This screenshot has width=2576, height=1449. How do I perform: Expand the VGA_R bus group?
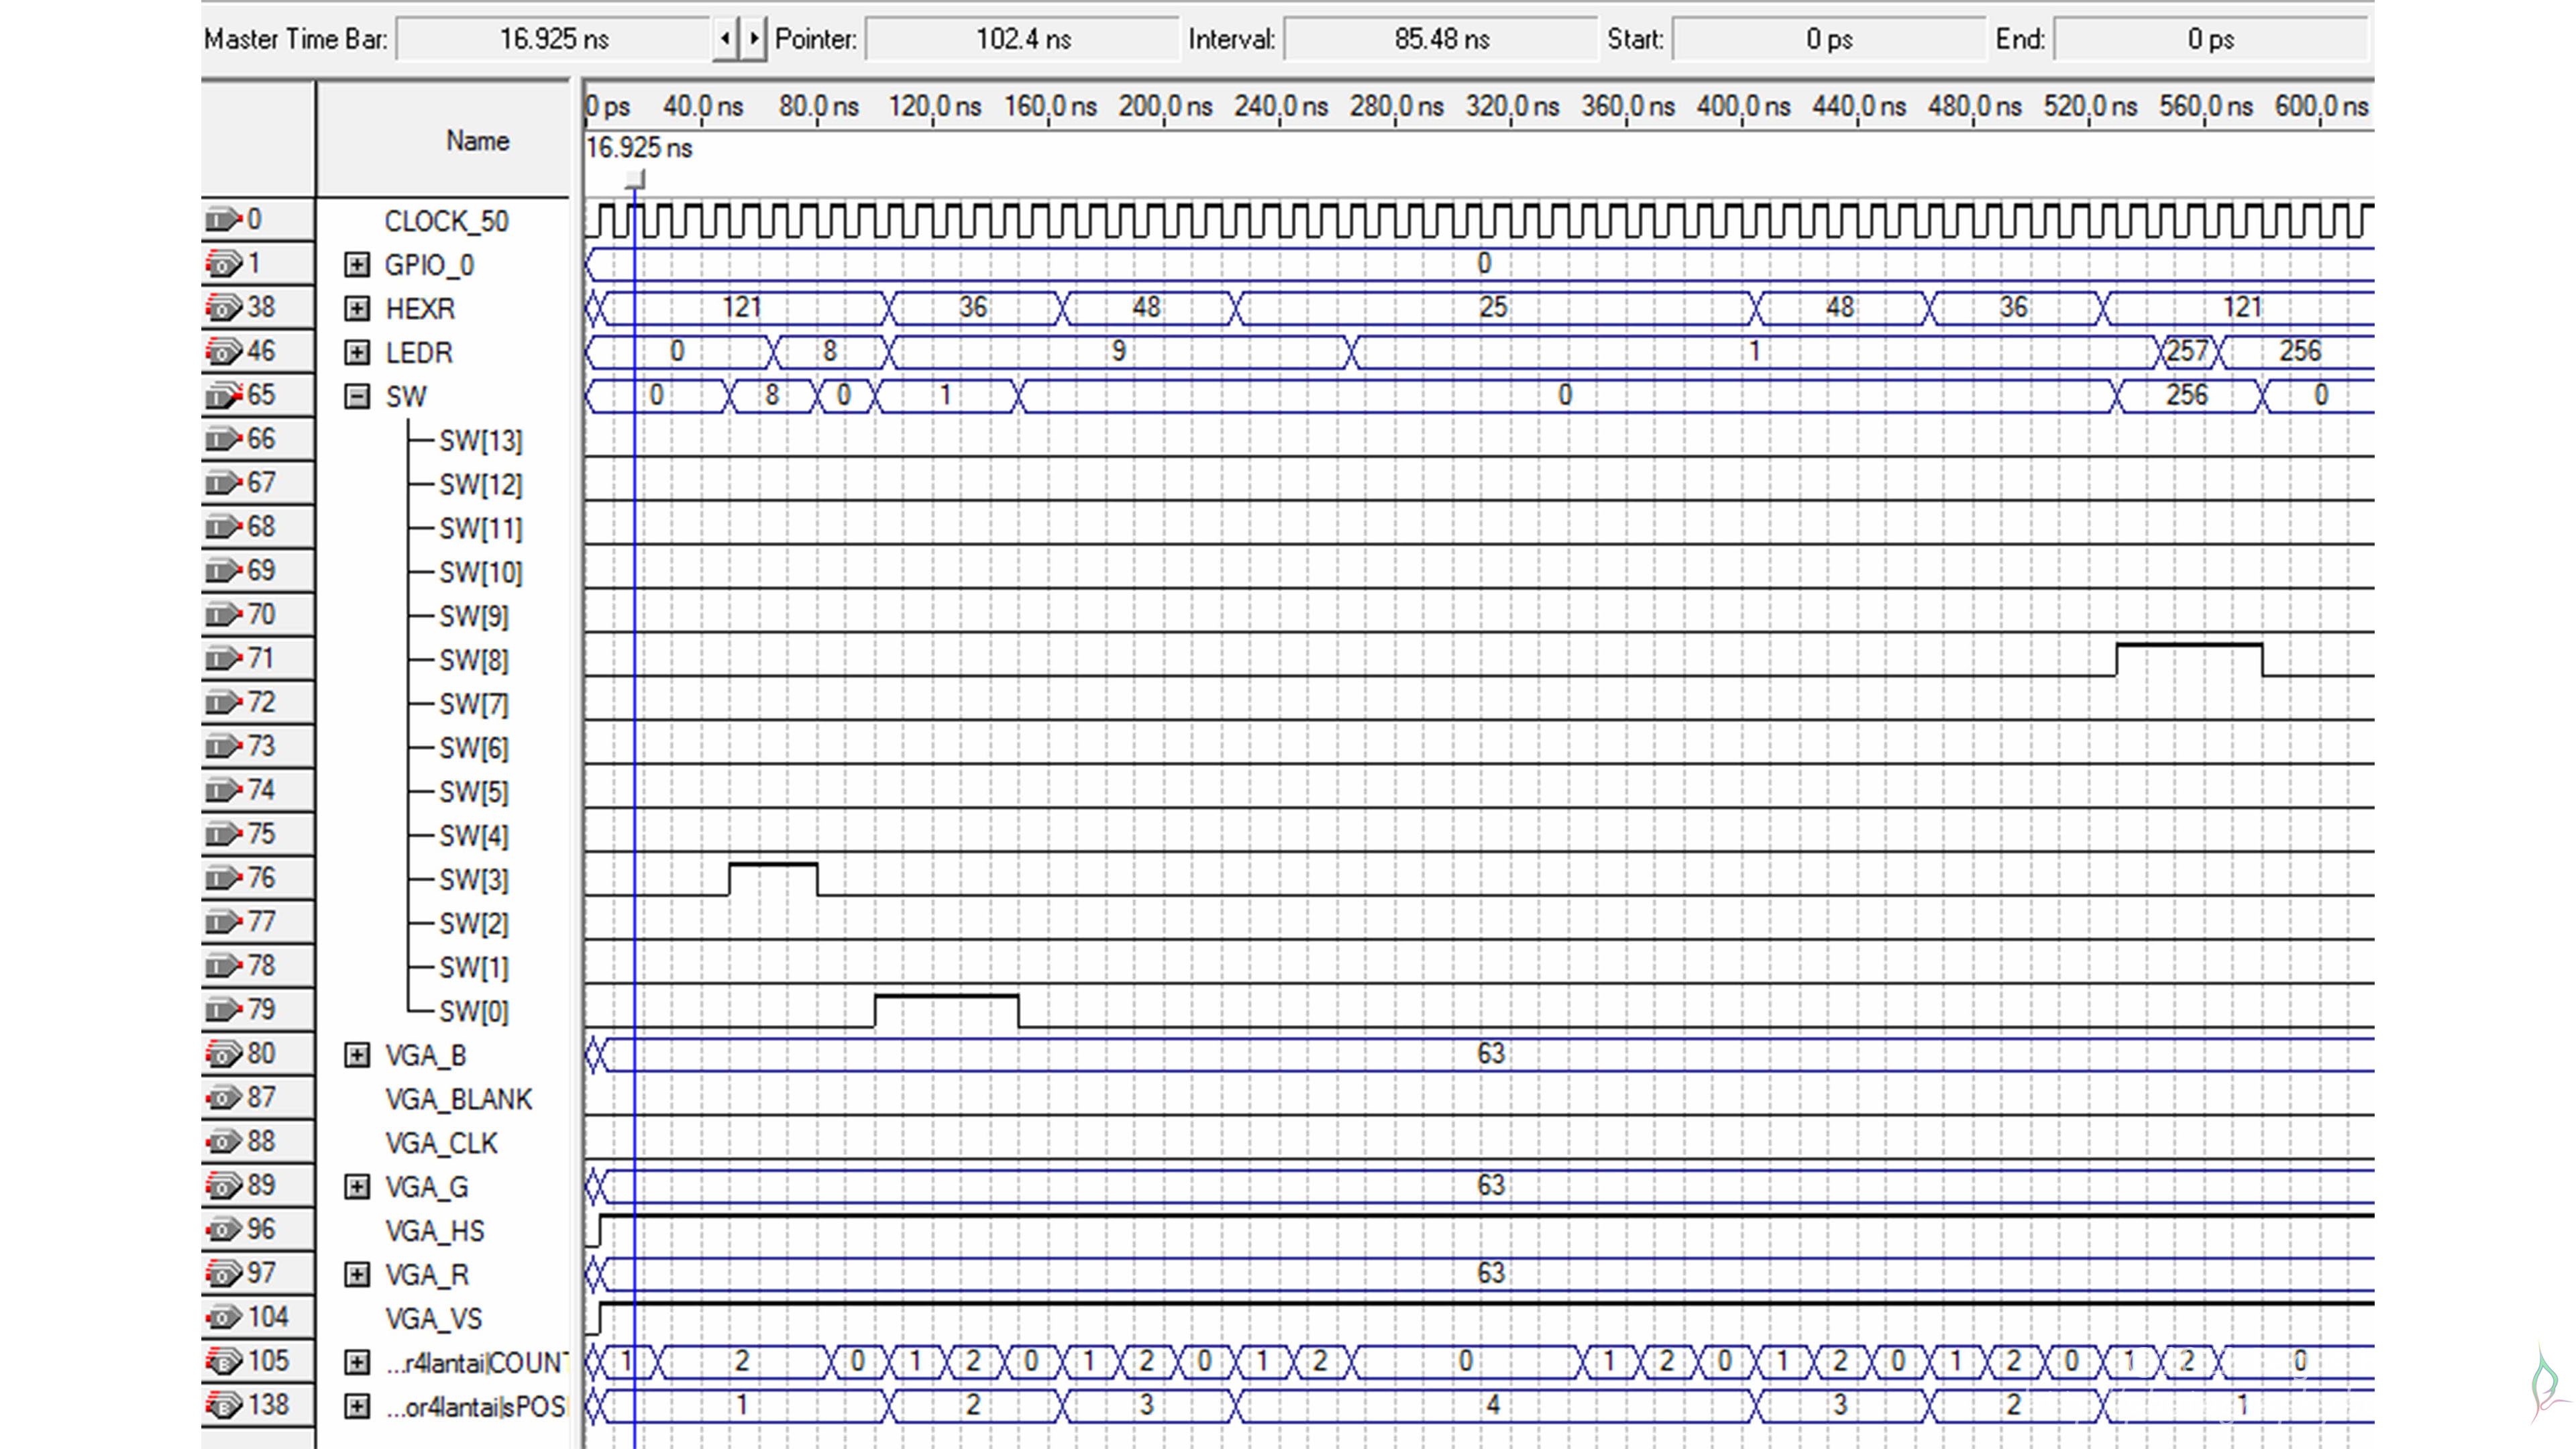pyautogui.click(x=356, y=1274)
